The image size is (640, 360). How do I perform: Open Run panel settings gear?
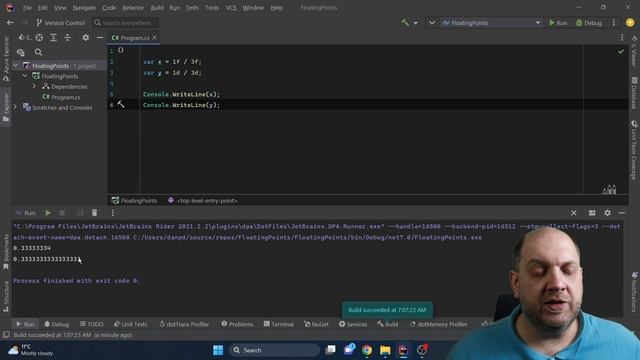pos(607,213)
